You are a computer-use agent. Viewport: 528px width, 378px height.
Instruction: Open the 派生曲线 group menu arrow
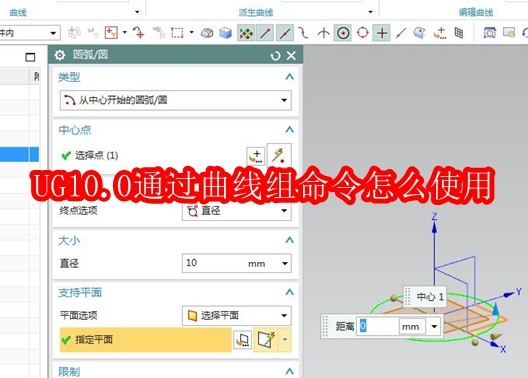(x=370, y=12)
